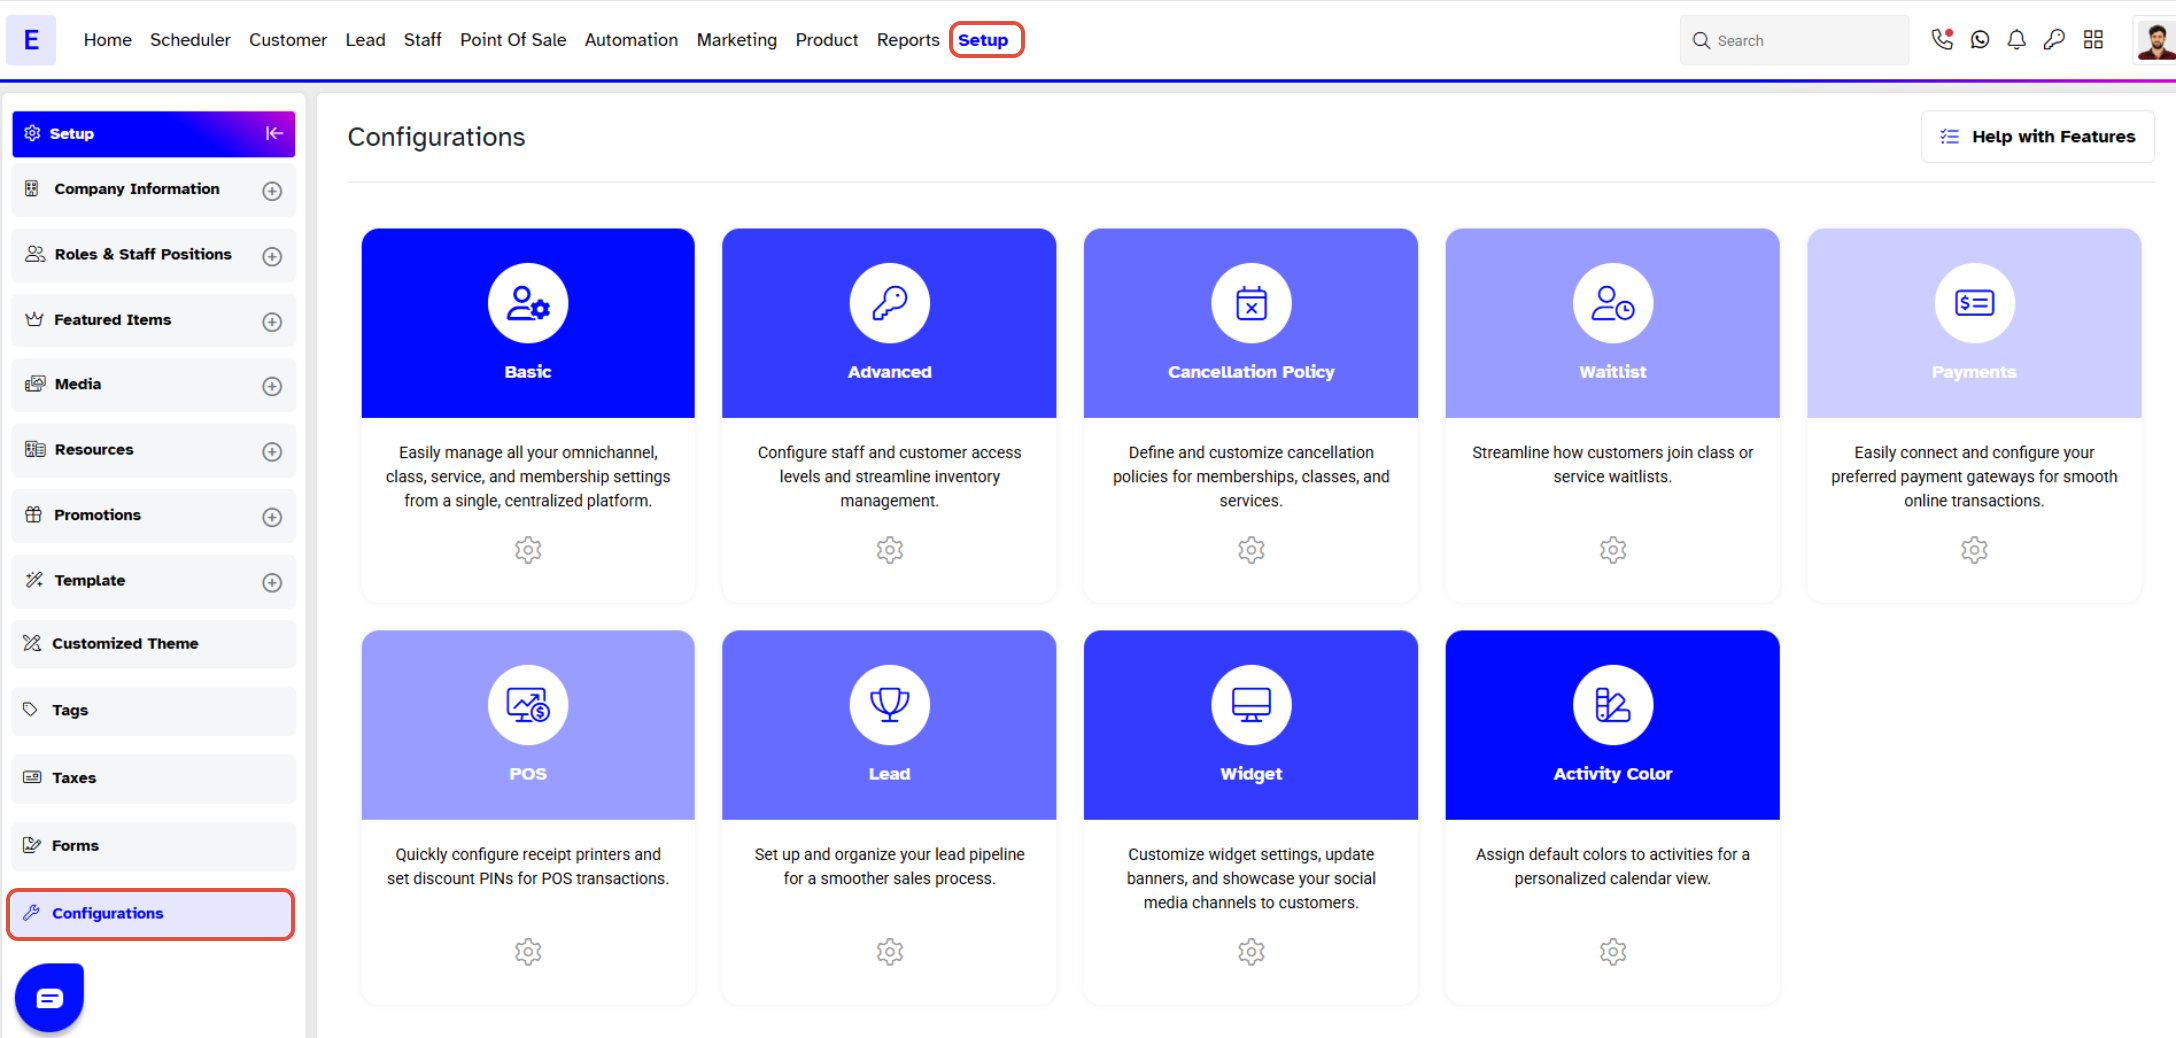
Task: Click the Lead trophy circle icon
Action: pyautogui.click(x=890, y=705)
